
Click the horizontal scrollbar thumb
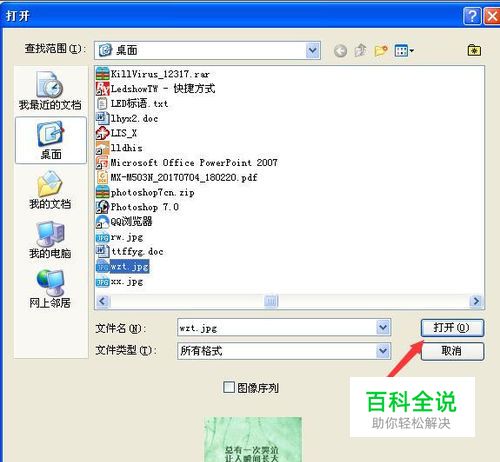pyautogui.click(x=271, y=301)
